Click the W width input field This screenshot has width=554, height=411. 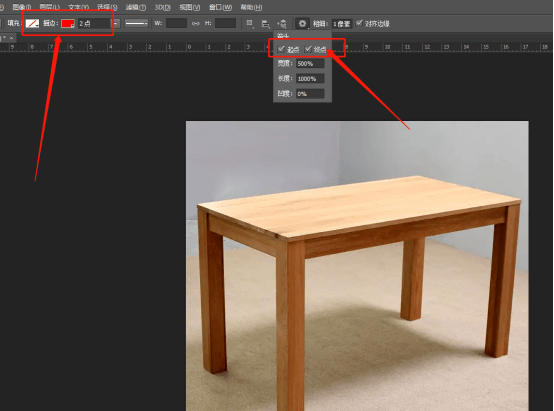point(176,24)
